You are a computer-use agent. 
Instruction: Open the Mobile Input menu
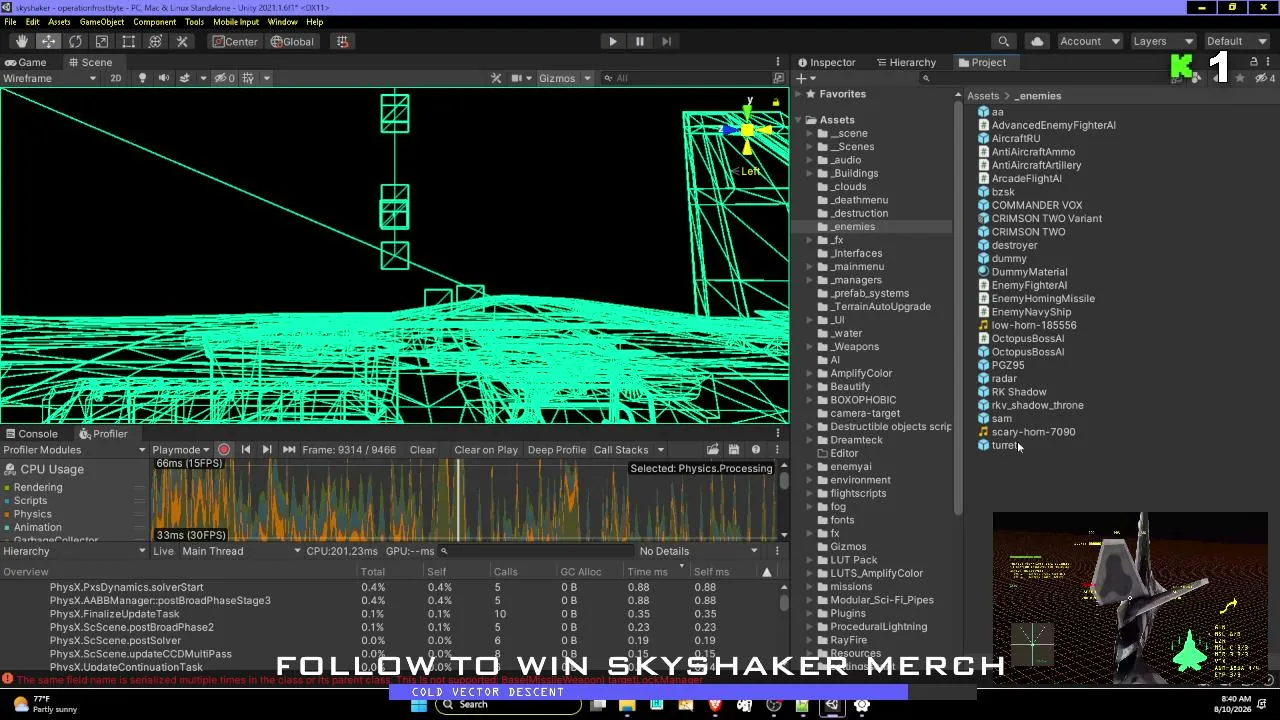(236, 22)
